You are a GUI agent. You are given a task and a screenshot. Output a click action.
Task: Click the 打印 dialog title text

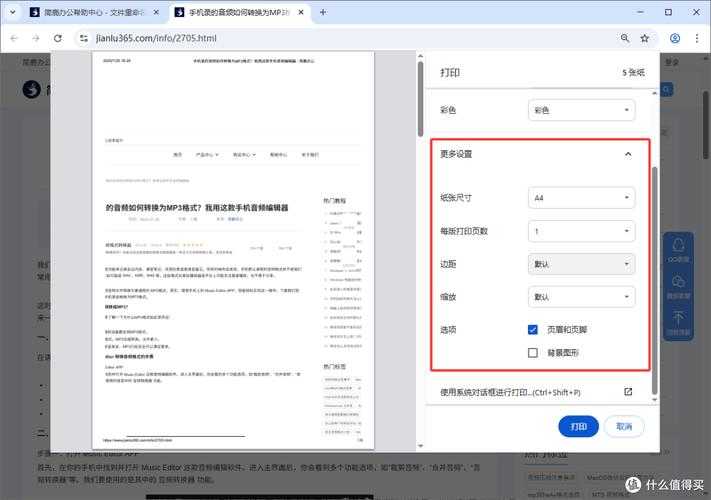pos(450,73)
